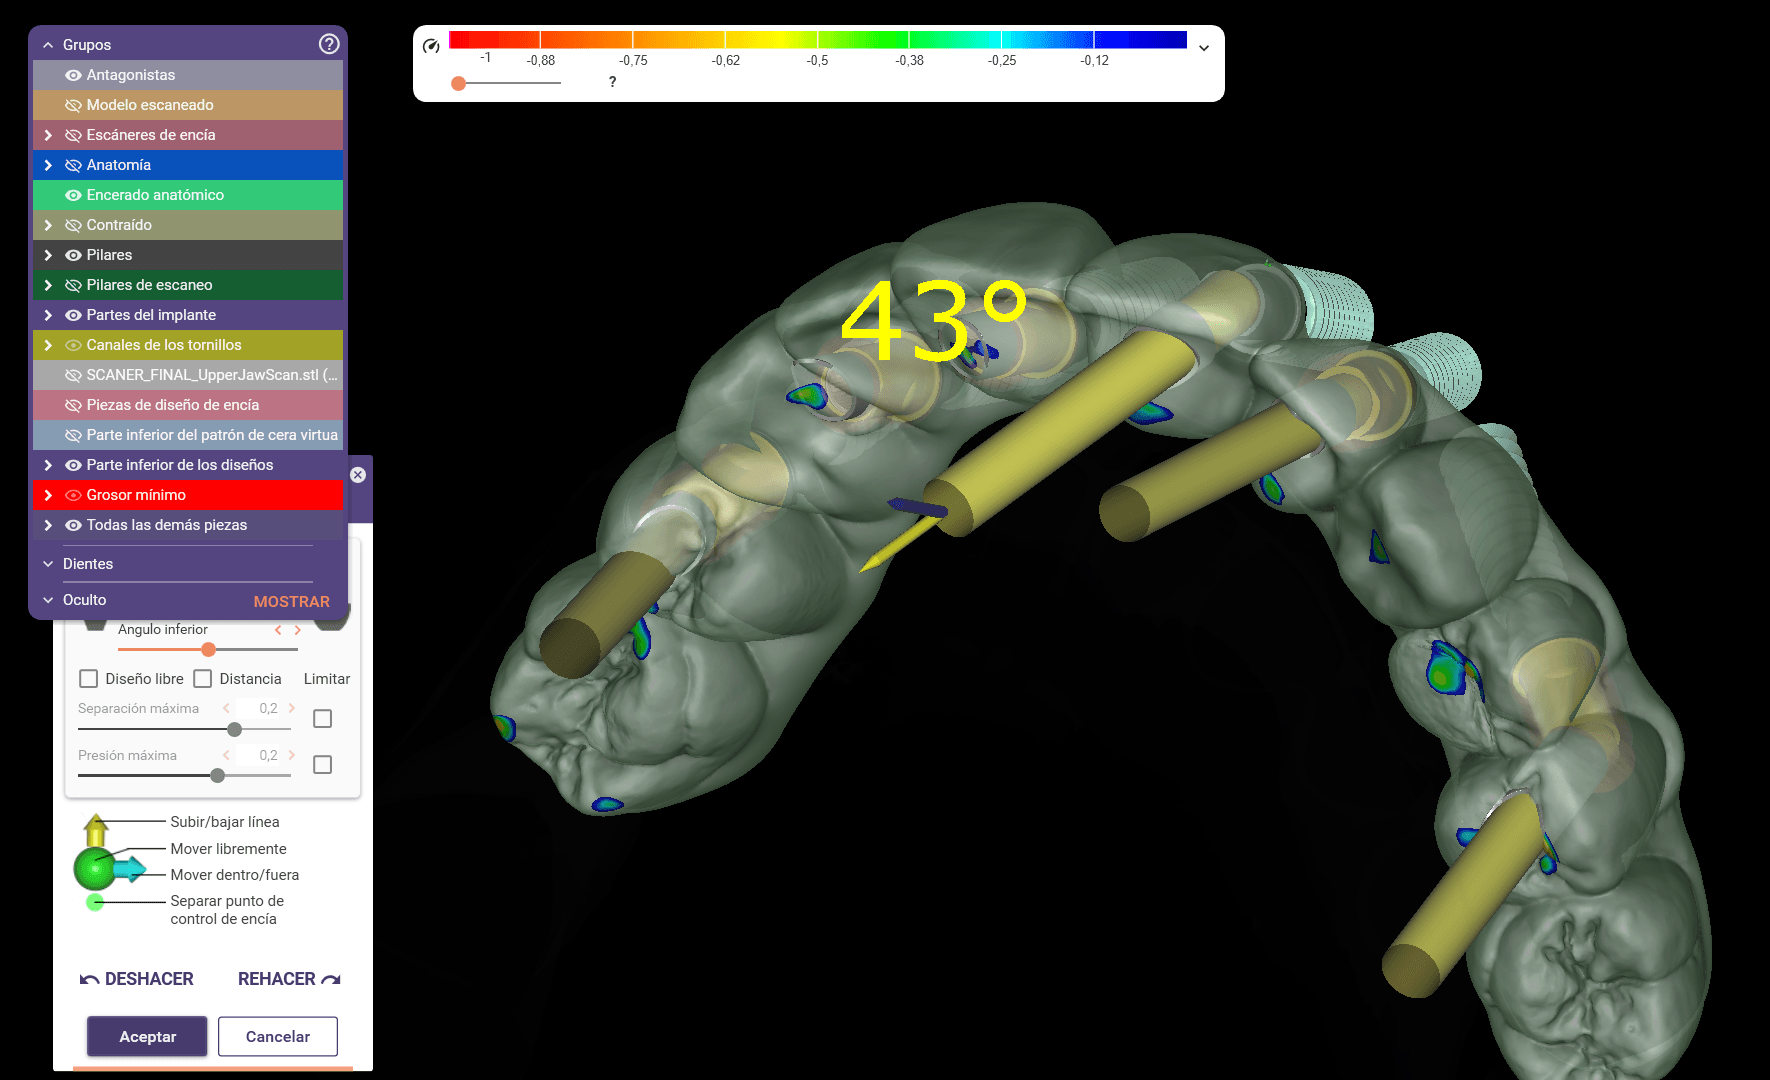The width and height of the screenshot is (1770, 1080).
Task: Collapse the Grupos section
Action: (48, 45)
